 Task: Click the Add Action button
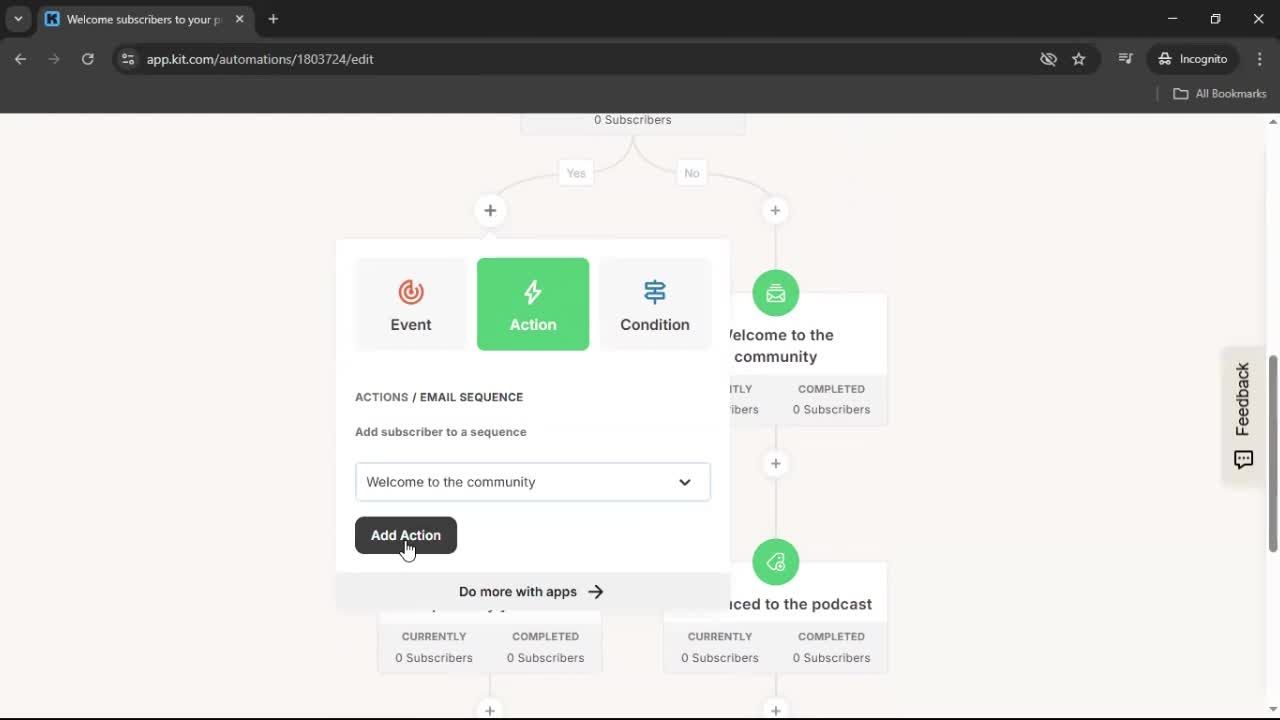pos(405,535)
